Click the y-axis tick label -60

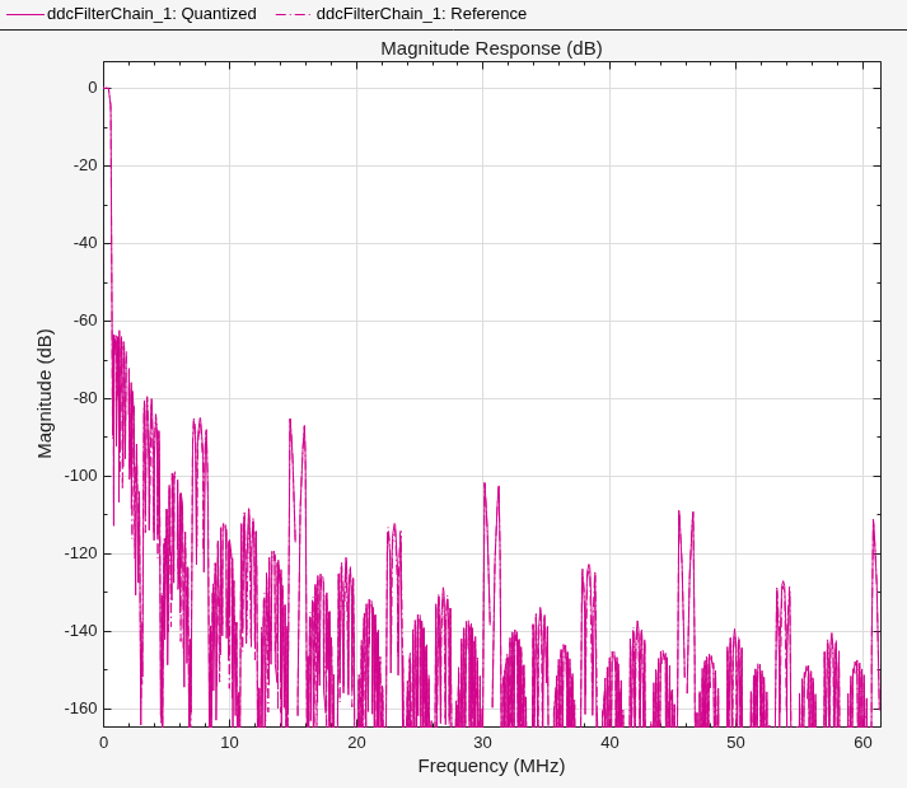(85, 321)
